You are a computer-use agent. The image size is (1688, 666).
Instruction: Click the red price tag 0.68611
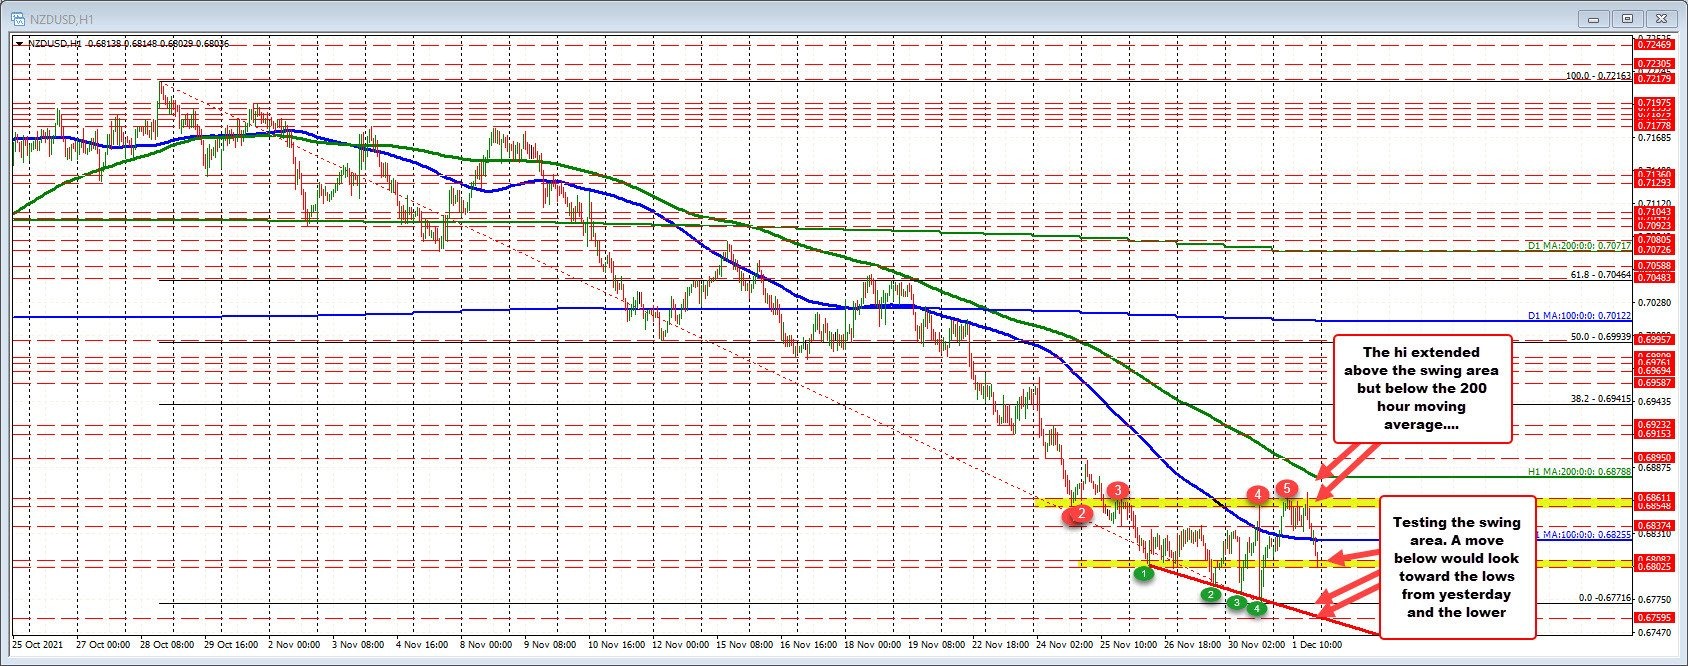(1656, 497)
